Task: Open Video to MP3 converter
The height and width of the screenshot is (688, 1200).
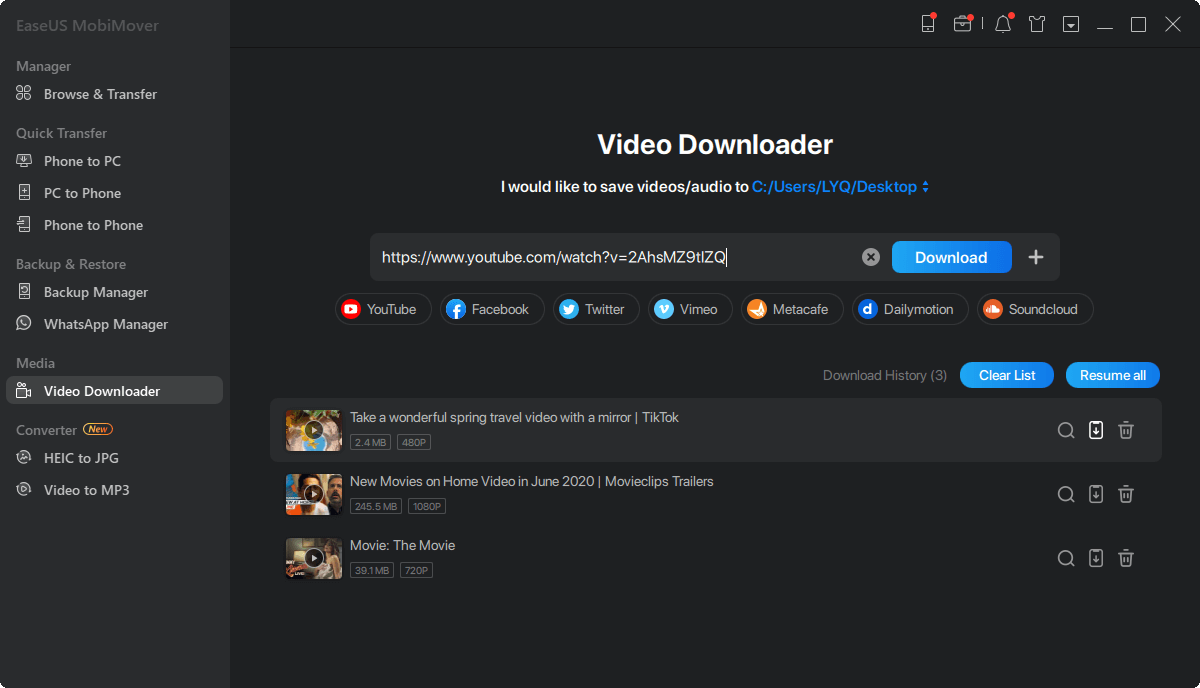Action: (114, 490)
